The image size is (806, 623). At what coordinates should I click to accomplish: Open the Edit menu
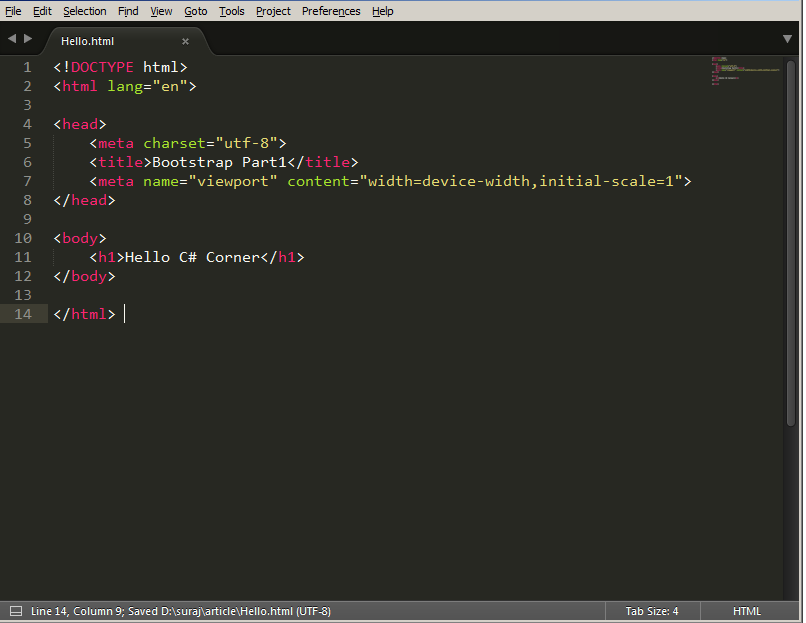click(x=42, y=11)
